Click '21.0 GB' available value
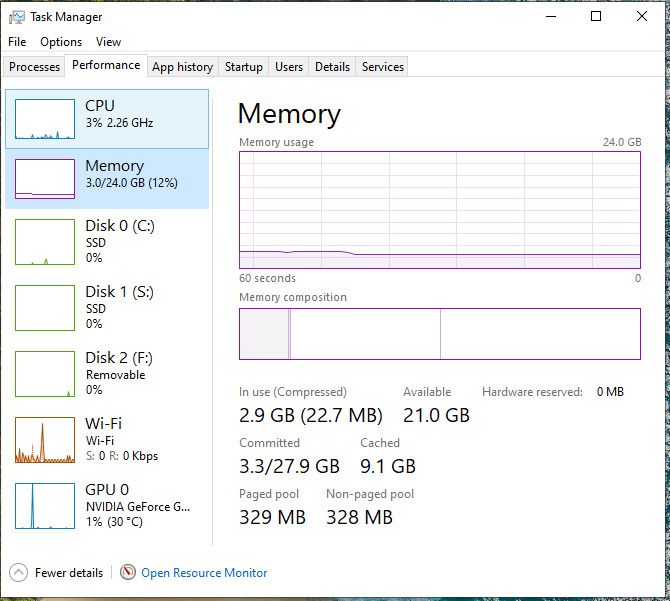The width and height of the screenshot is (670, 601). tap(436, 415)
